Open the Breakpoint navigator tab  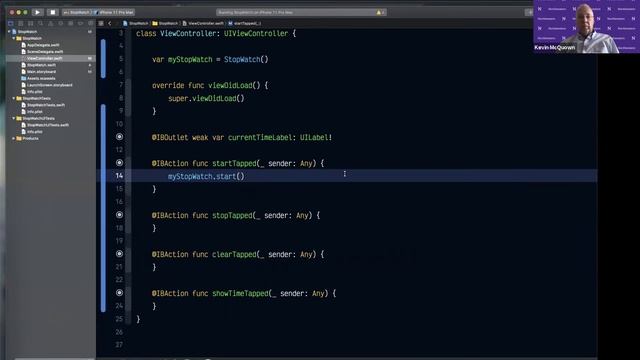click(80, 23)
